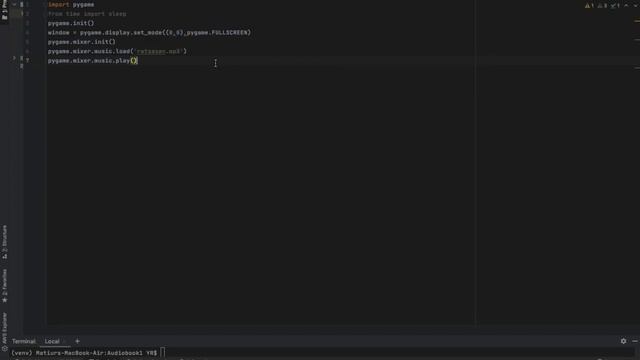Go to next highlighted error arrow
This screenshot has width=640, height=360.
[635, 6]
